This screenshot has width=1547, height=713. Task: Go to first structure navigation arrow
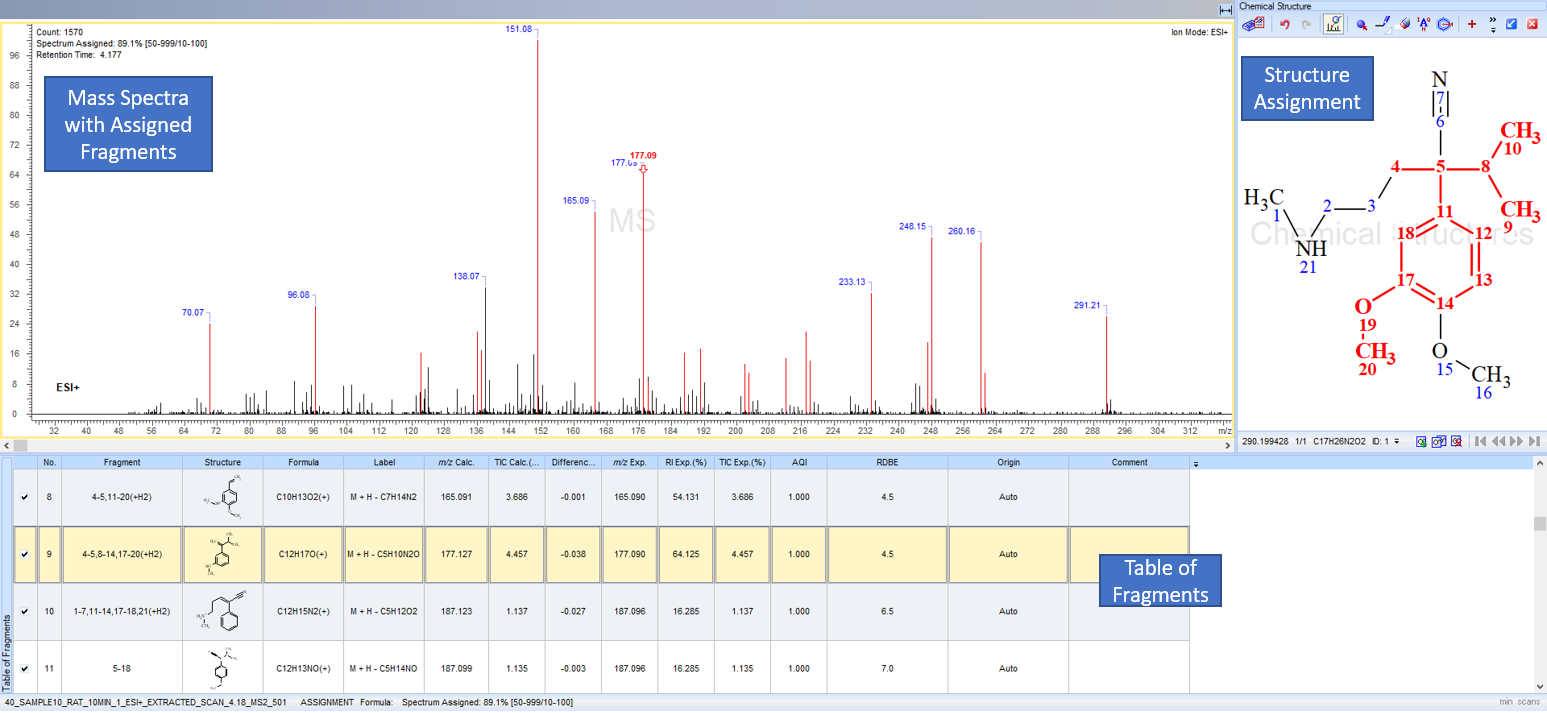[1481, 441]
